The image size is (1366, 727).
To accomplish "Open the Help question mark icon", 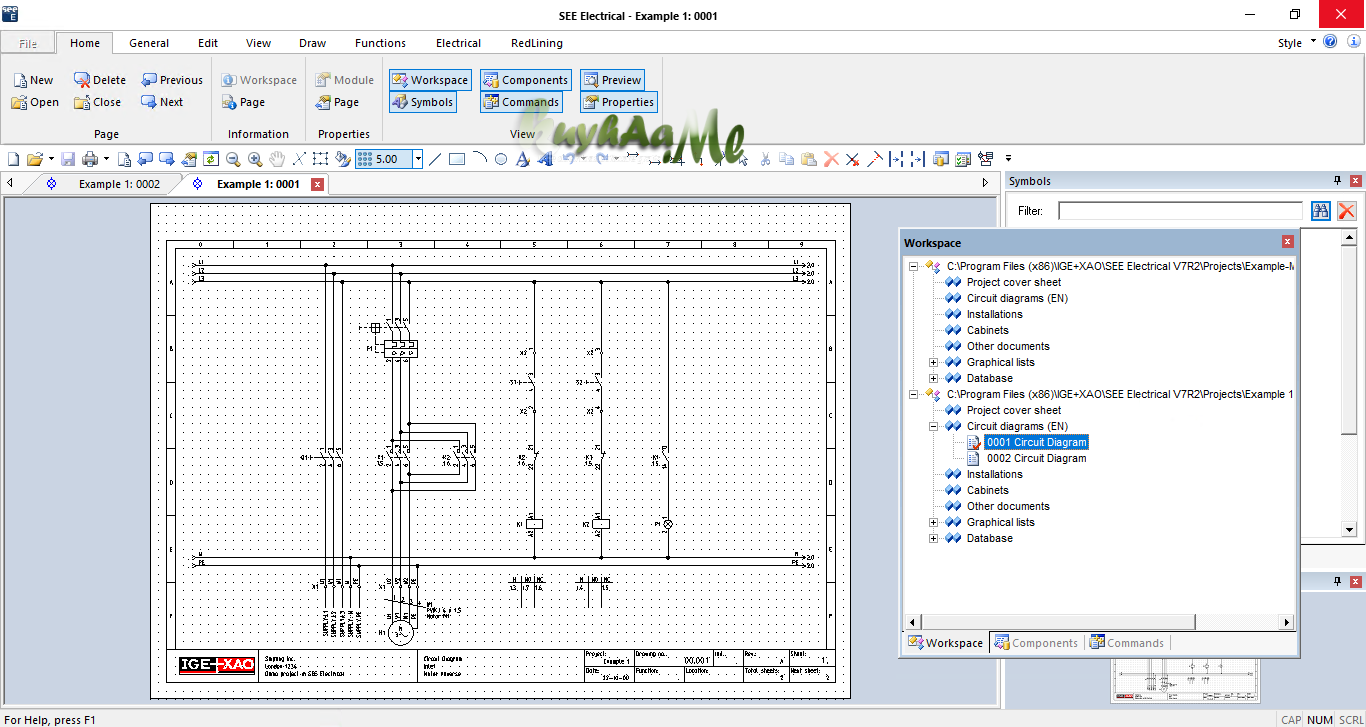I will 1330,42.
